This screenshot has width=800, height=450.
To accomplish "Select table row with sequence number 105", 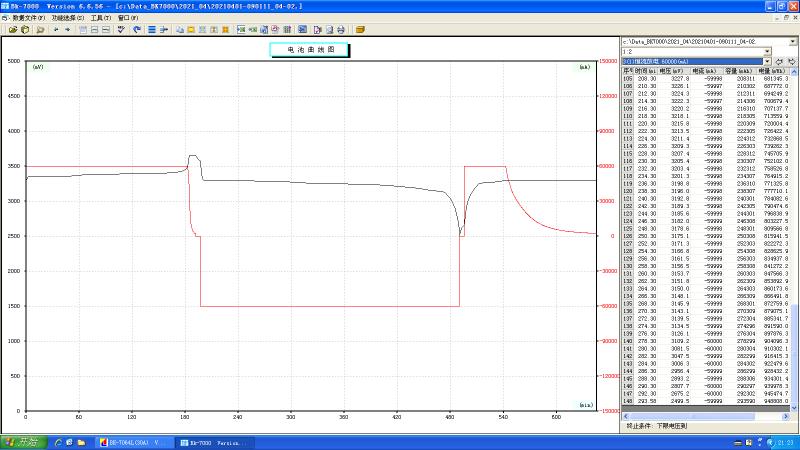I will tap(706, 79).
